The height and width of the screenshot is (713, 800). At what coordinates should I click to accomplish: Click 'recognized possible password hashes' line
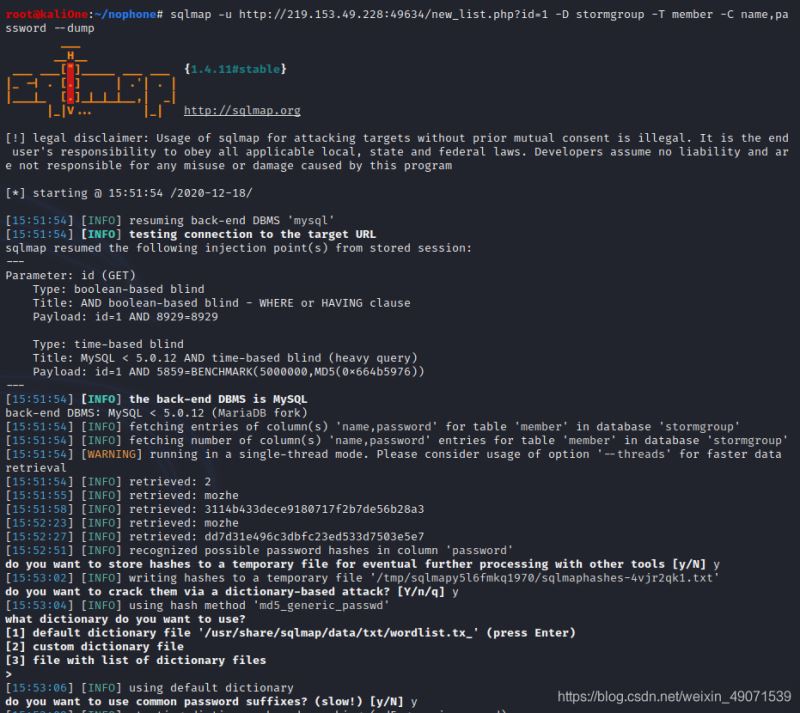click(259, 551)
